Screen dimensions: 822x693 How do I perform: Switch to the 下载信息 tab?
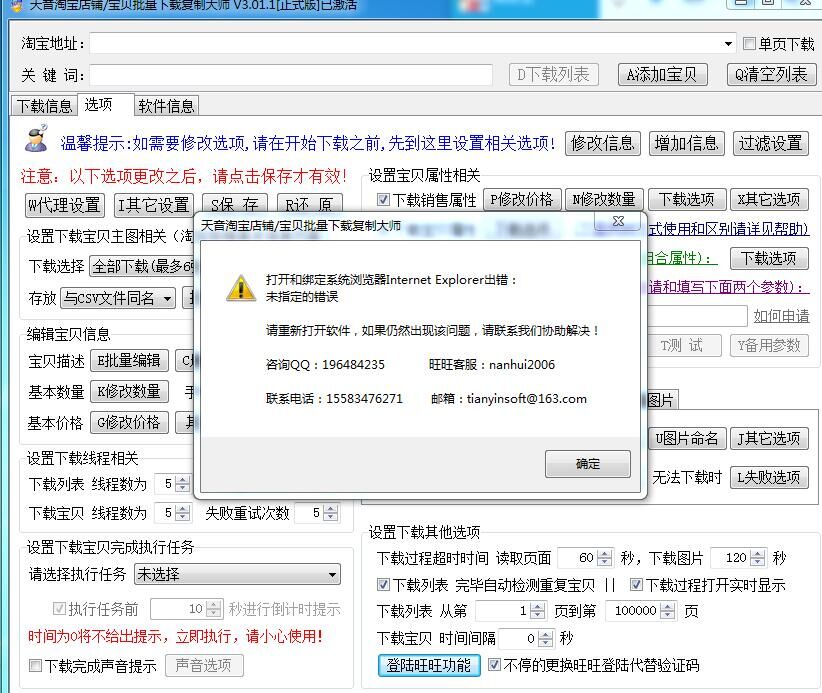[x=45, y=106]
